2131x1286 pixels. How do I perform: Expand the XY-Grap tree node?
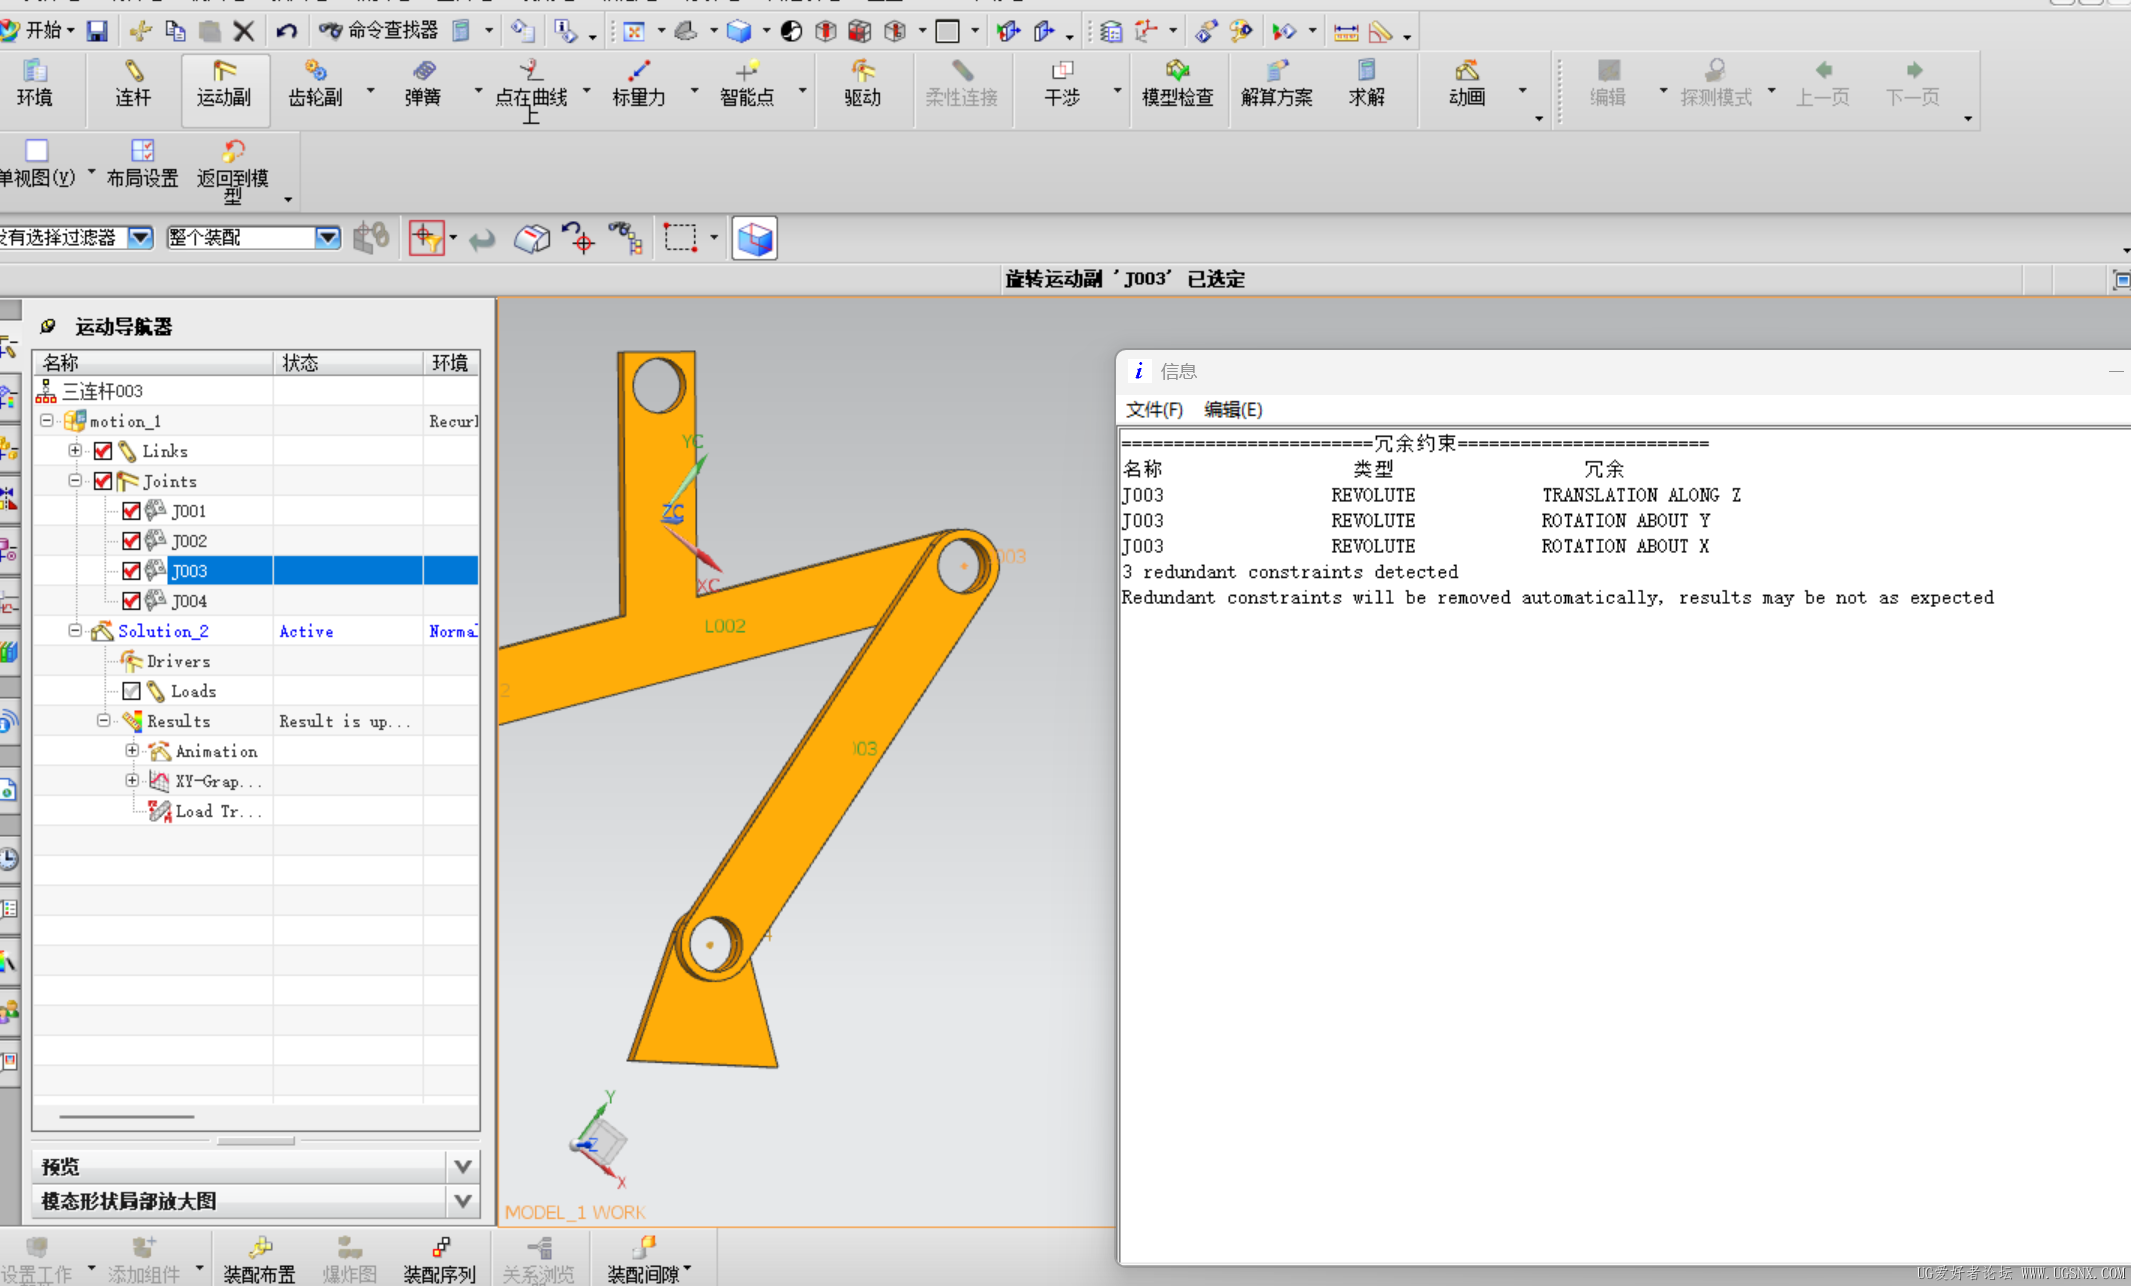pos(131,781)
